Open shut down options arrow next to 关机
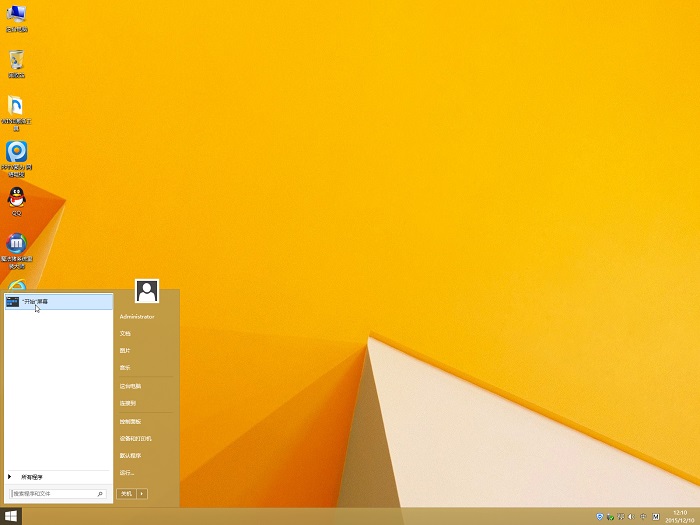 [x=142, y=494]
